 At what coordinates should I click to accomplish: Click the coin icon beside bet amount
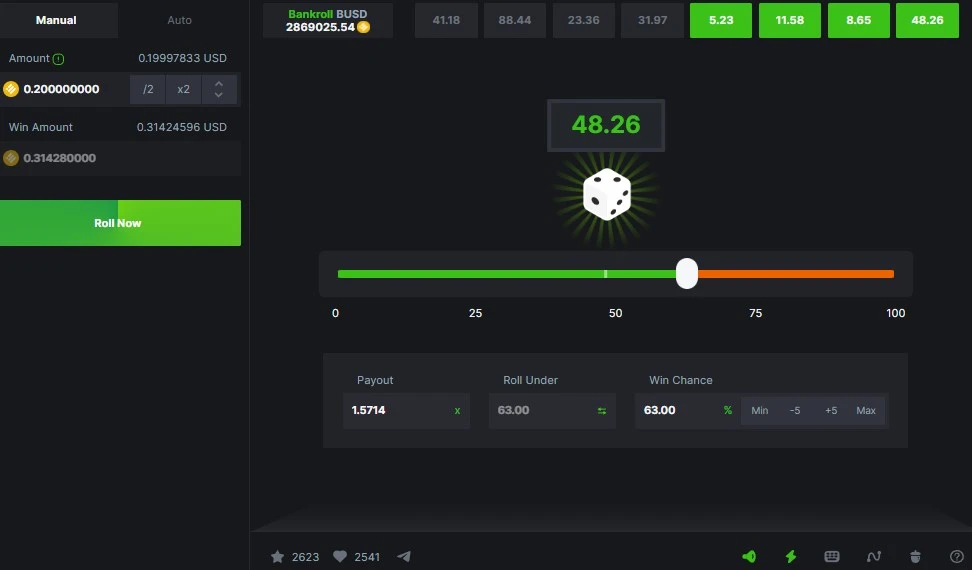coord(11,89)
